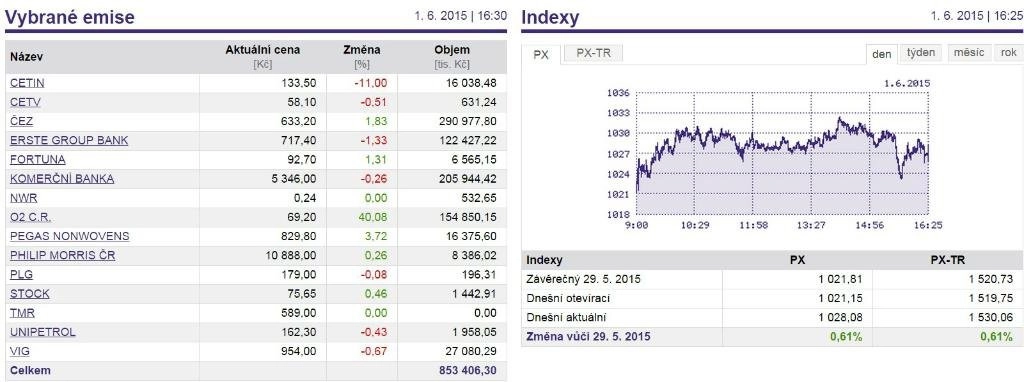1024x382 pixels.
Task: Open the FORTUNA stock link
Action: (38, 159)
